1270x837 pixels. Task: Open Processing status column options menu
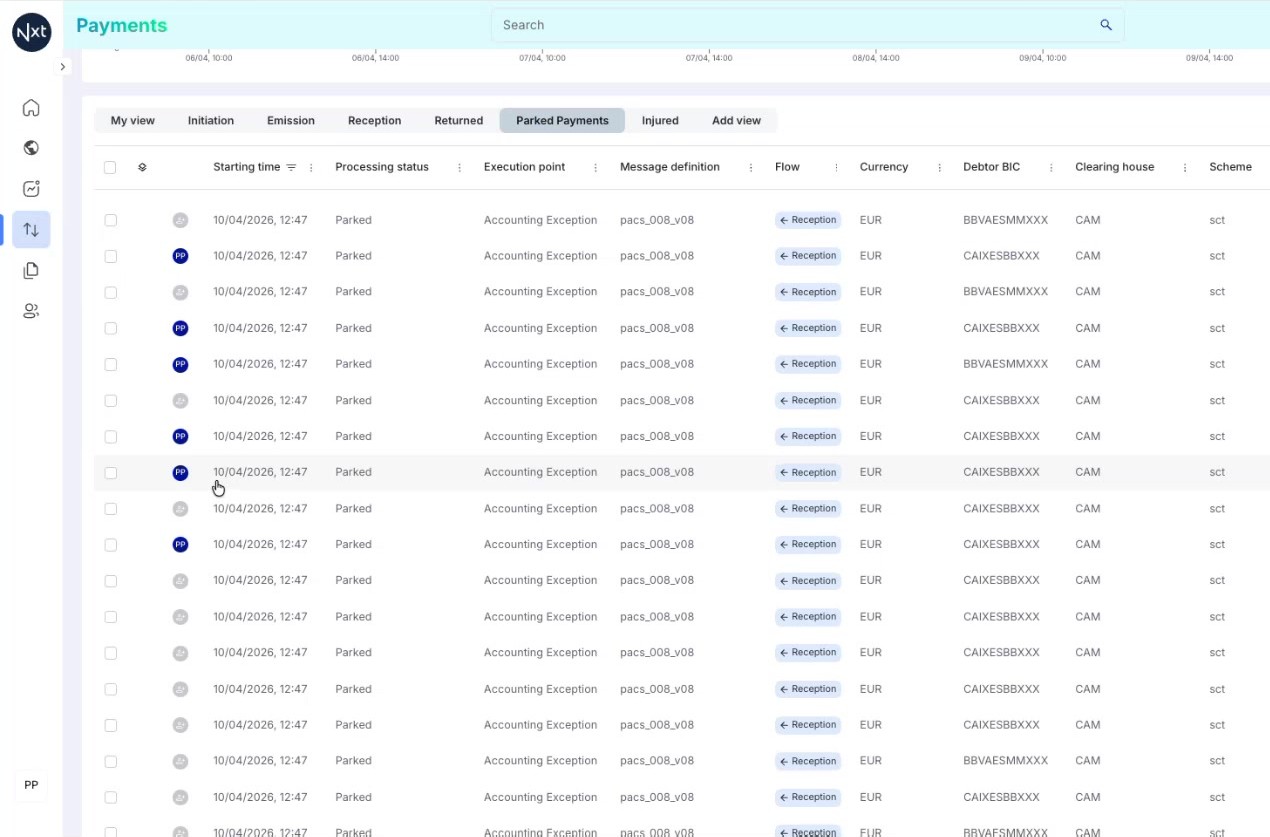coord(459,167)
